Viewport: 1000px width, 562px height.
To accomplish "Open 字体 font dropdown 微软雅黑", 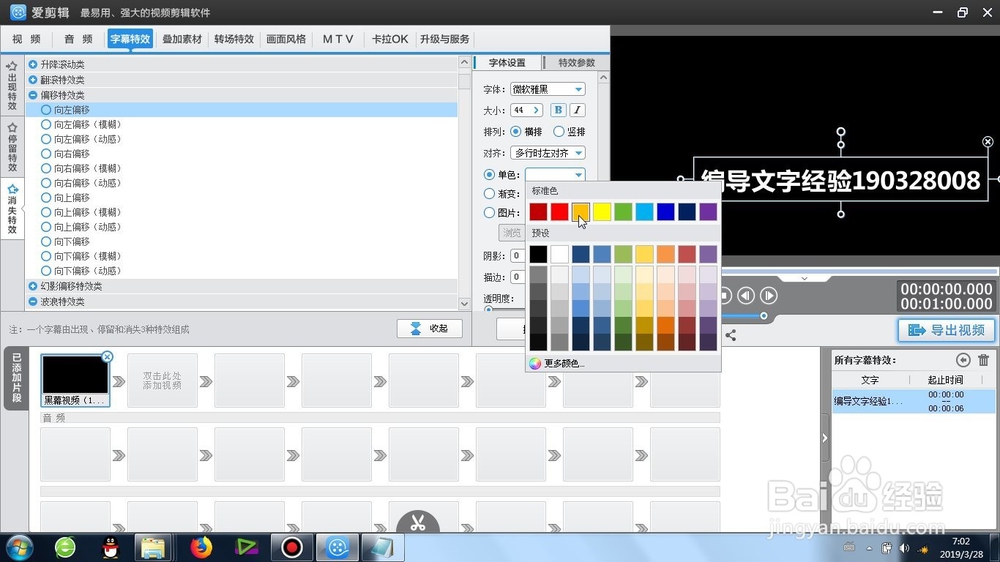I will pos(548,89).
